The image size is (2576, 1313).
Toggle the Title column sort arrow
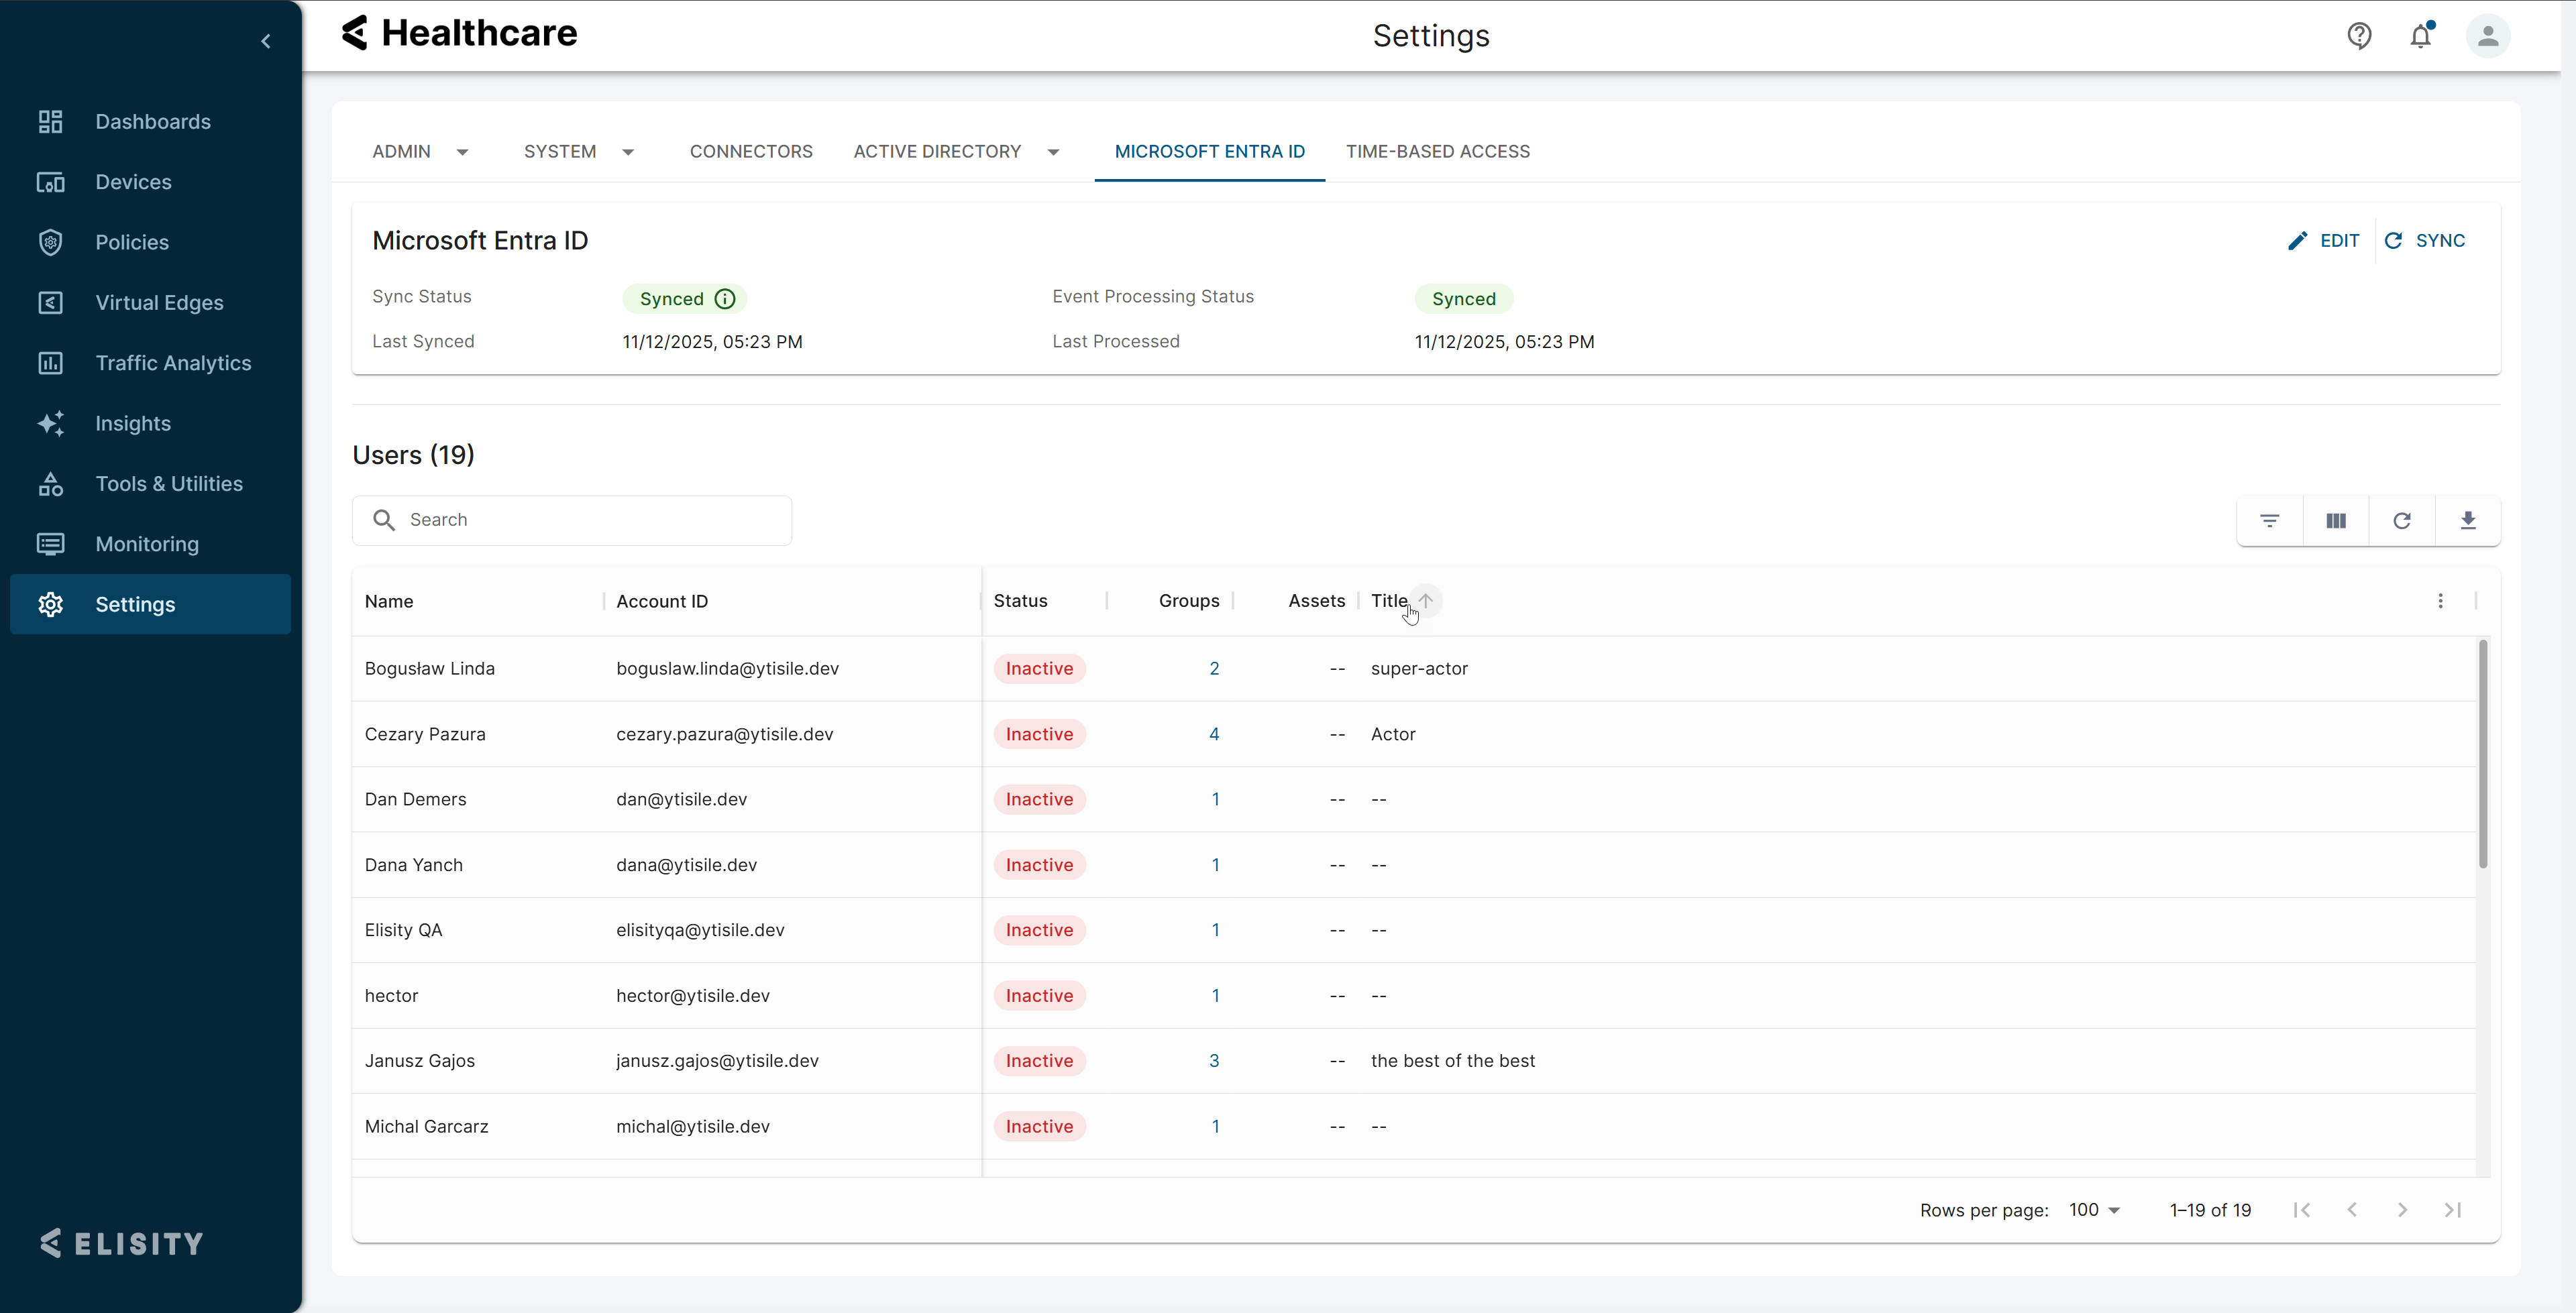tap(1426, 600)
